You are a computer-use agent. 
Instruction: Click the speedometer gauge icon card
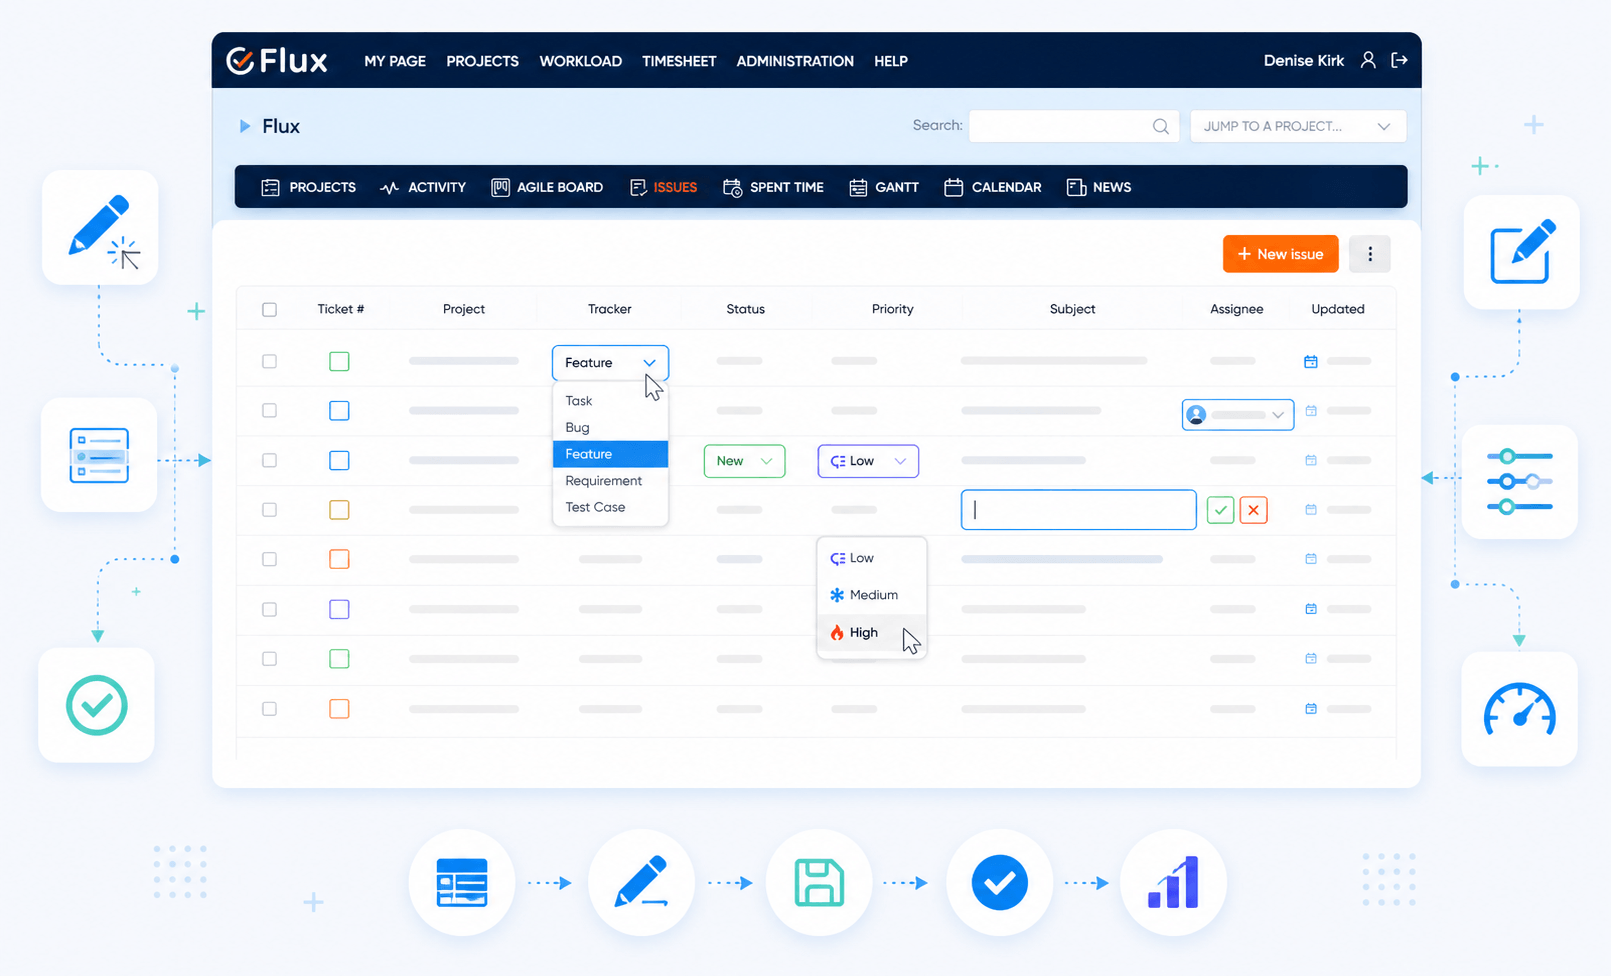coord(1519,709)
